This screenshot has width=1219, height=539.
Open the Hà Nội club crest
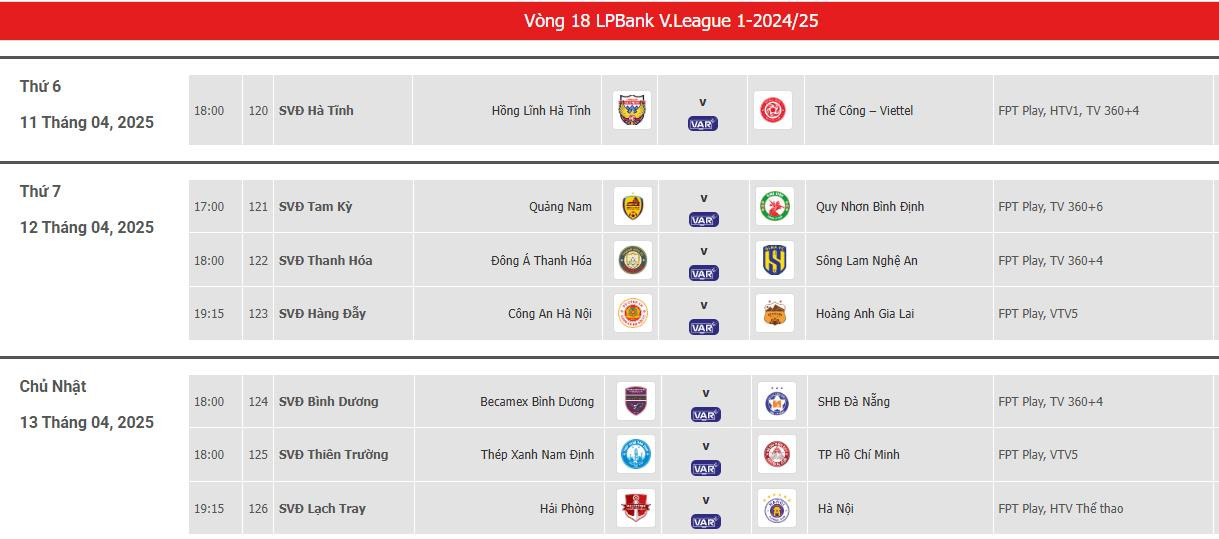tap(776, 508)
